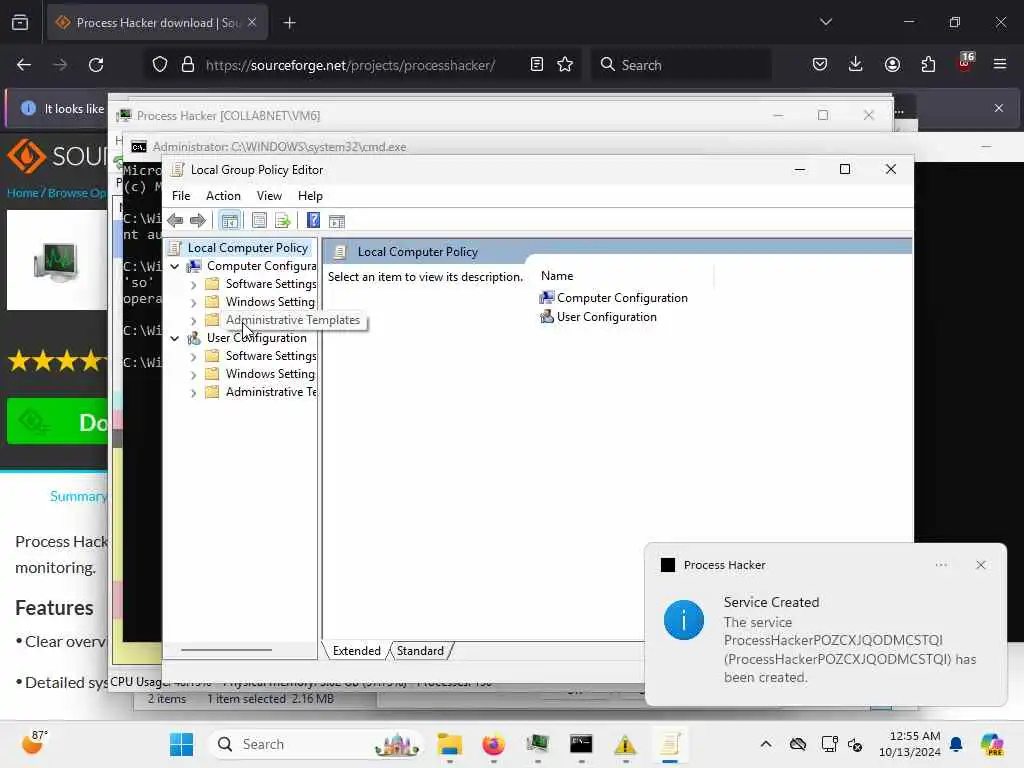Select the Process Hacker download browser tab

point(157,23)
